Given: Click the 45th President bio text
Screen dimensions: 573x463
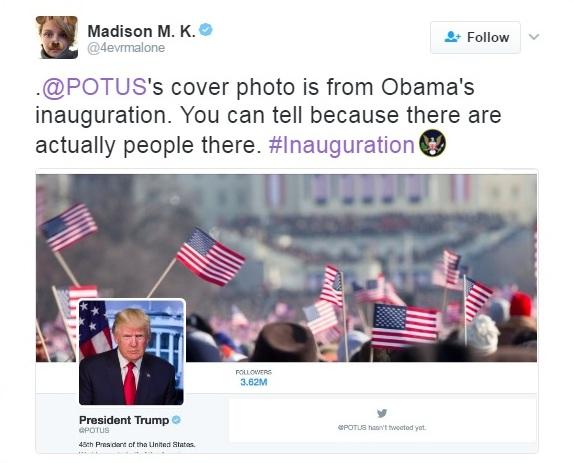Looking at the screenshot, I should [x=137, y=445].
